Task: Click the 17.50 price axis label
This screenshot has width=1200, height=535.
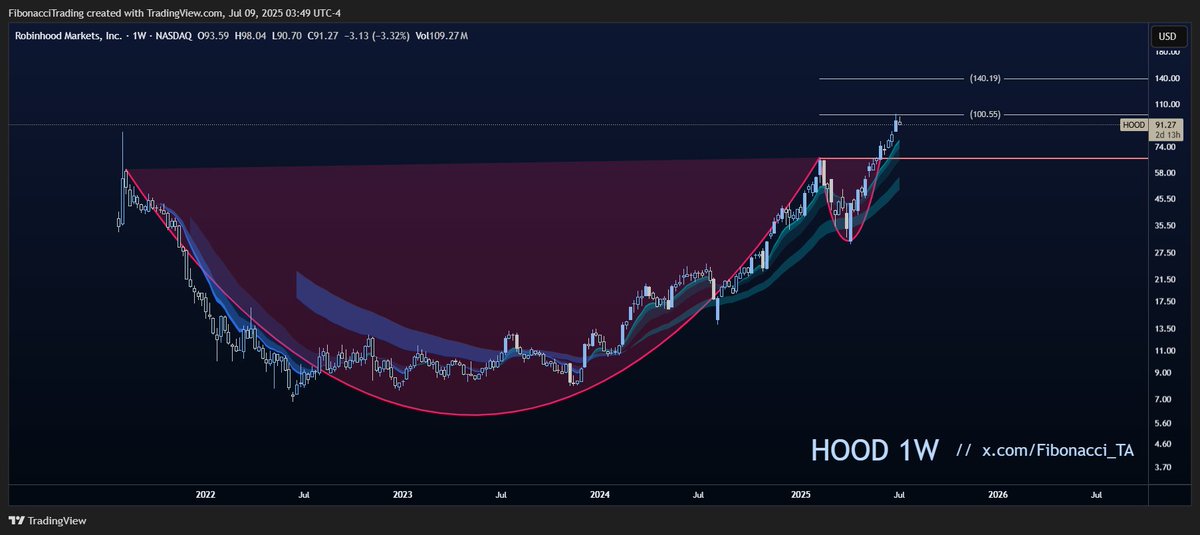Action: 1165,302
